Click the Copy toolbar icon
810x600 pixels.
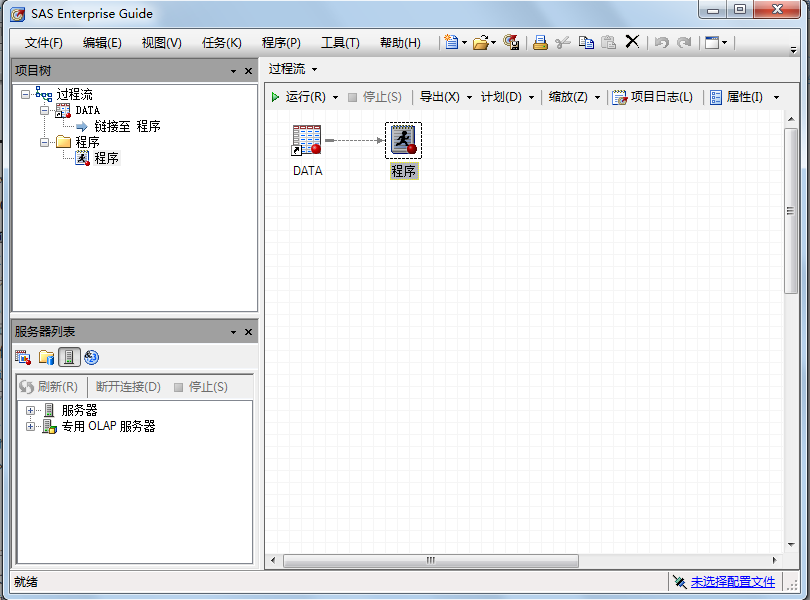pos(586,42)
